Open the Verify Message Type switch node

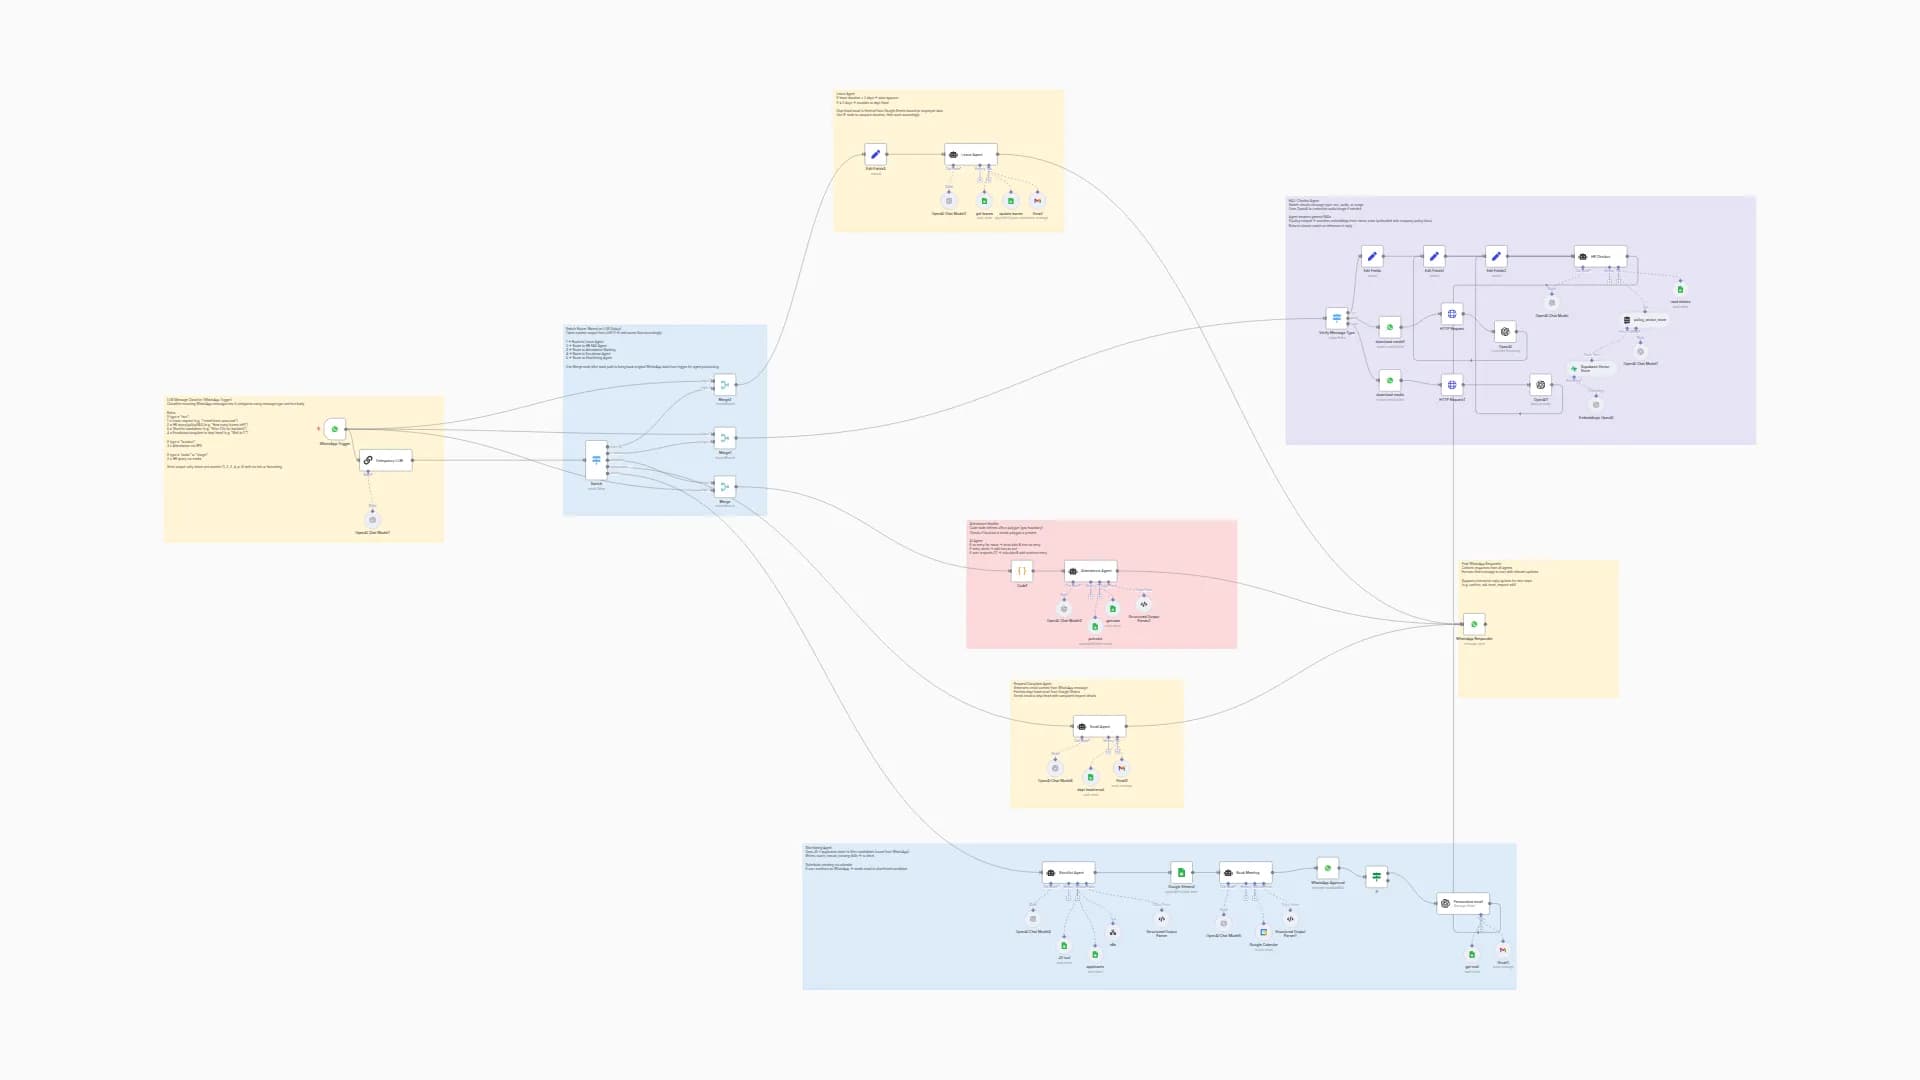[1337, 318]
